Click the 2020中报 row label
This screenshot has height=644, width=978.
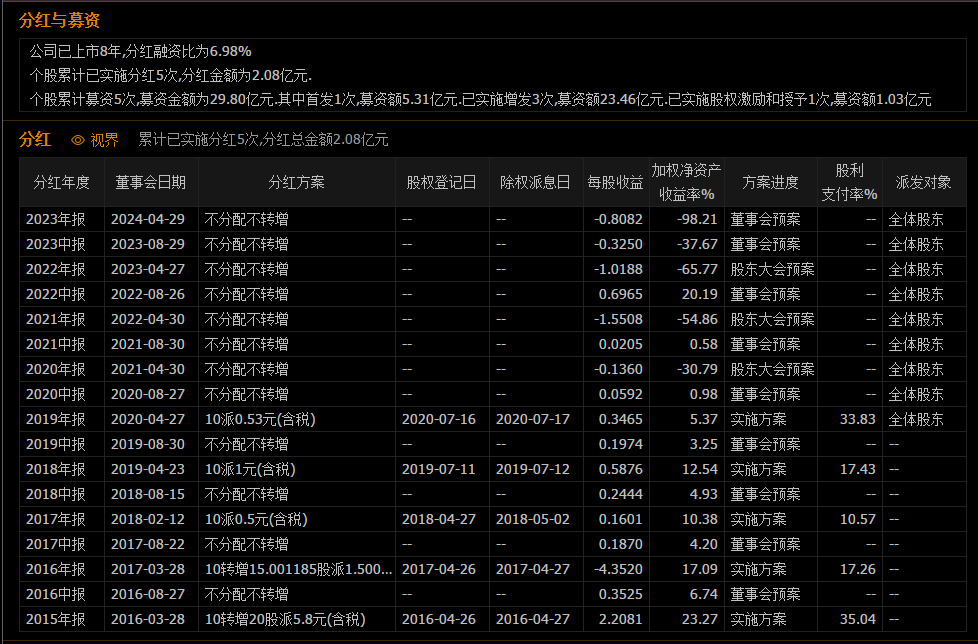click(56, 394)
